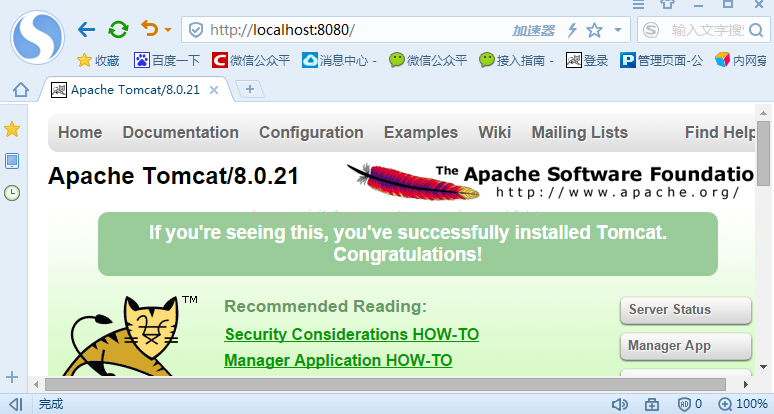Open Security Considerations HOW-TO link

click(x=352, y=334)
